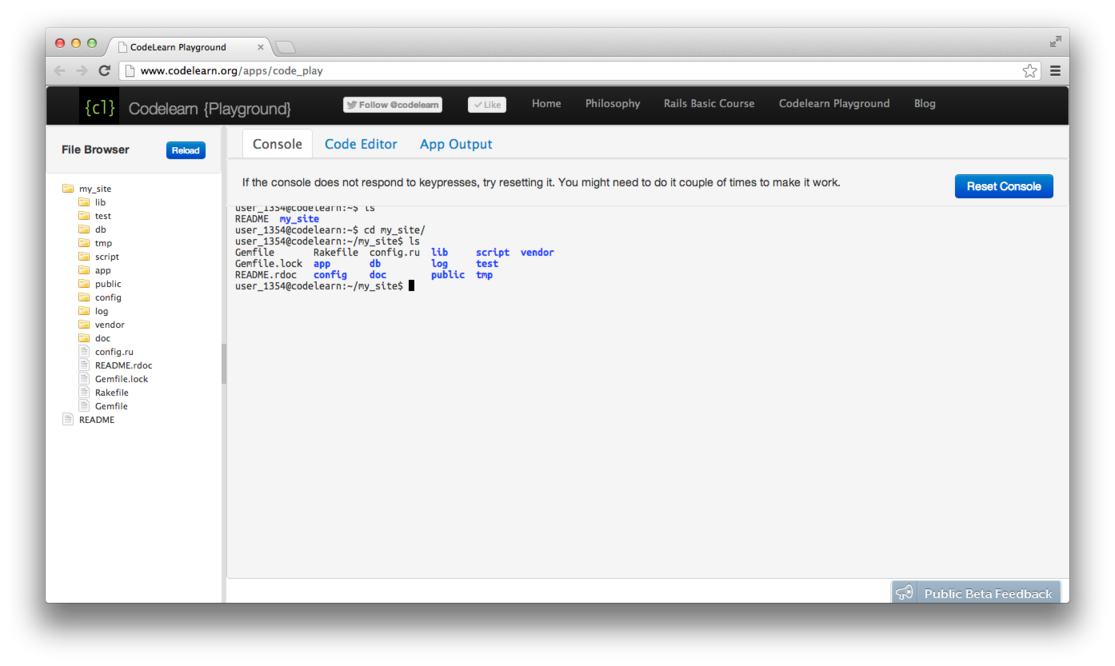Open the public folder
Viewport: 1115px width, 666px height.
tap(100, 284)
